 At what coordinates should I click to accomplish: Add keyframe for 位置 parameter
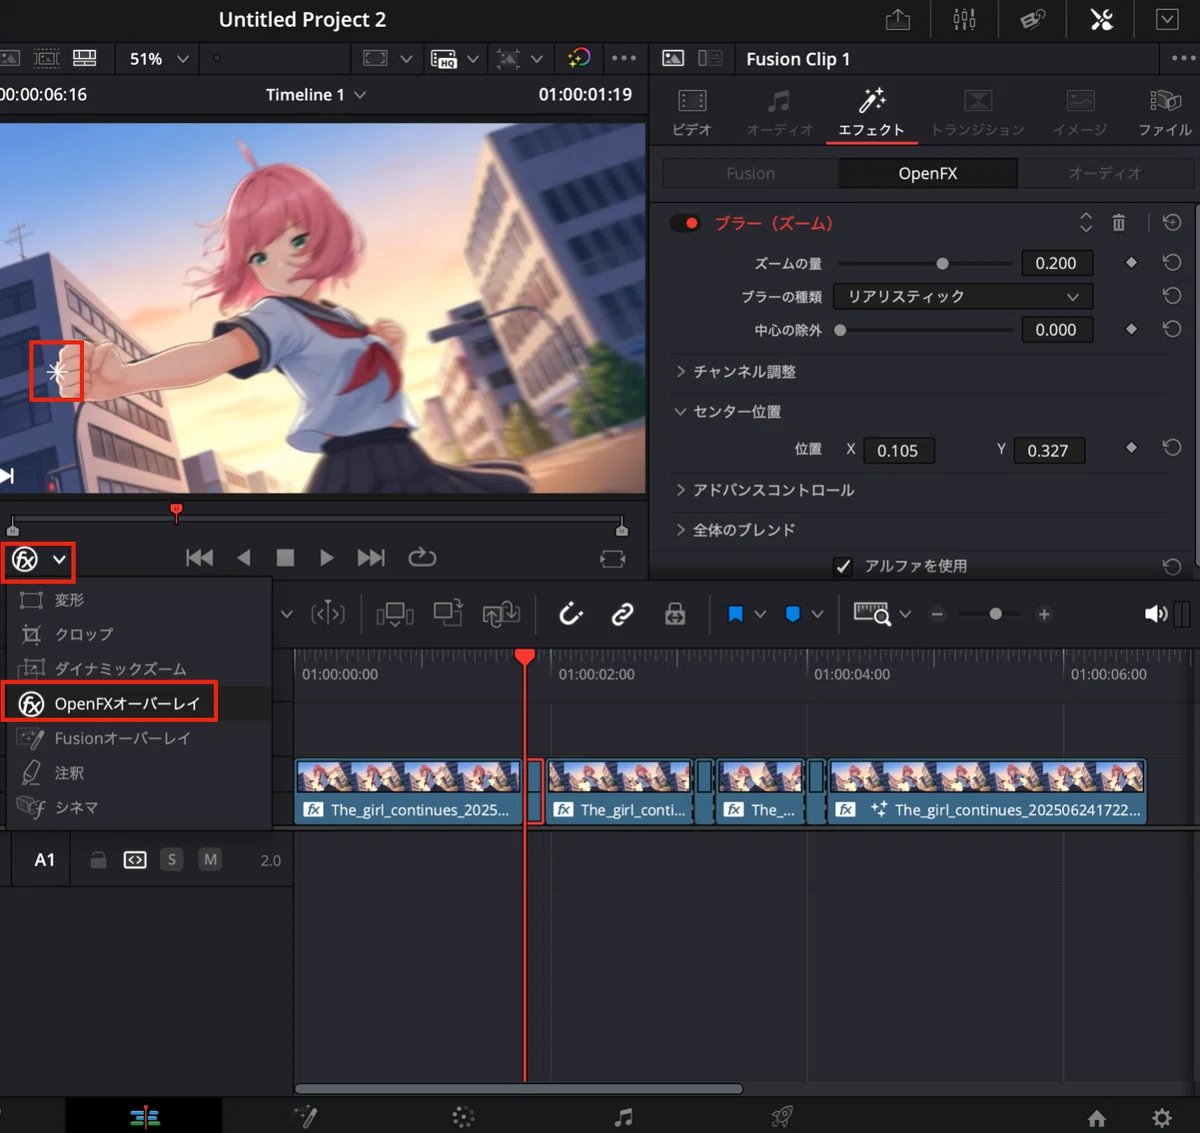[1131, 448]
